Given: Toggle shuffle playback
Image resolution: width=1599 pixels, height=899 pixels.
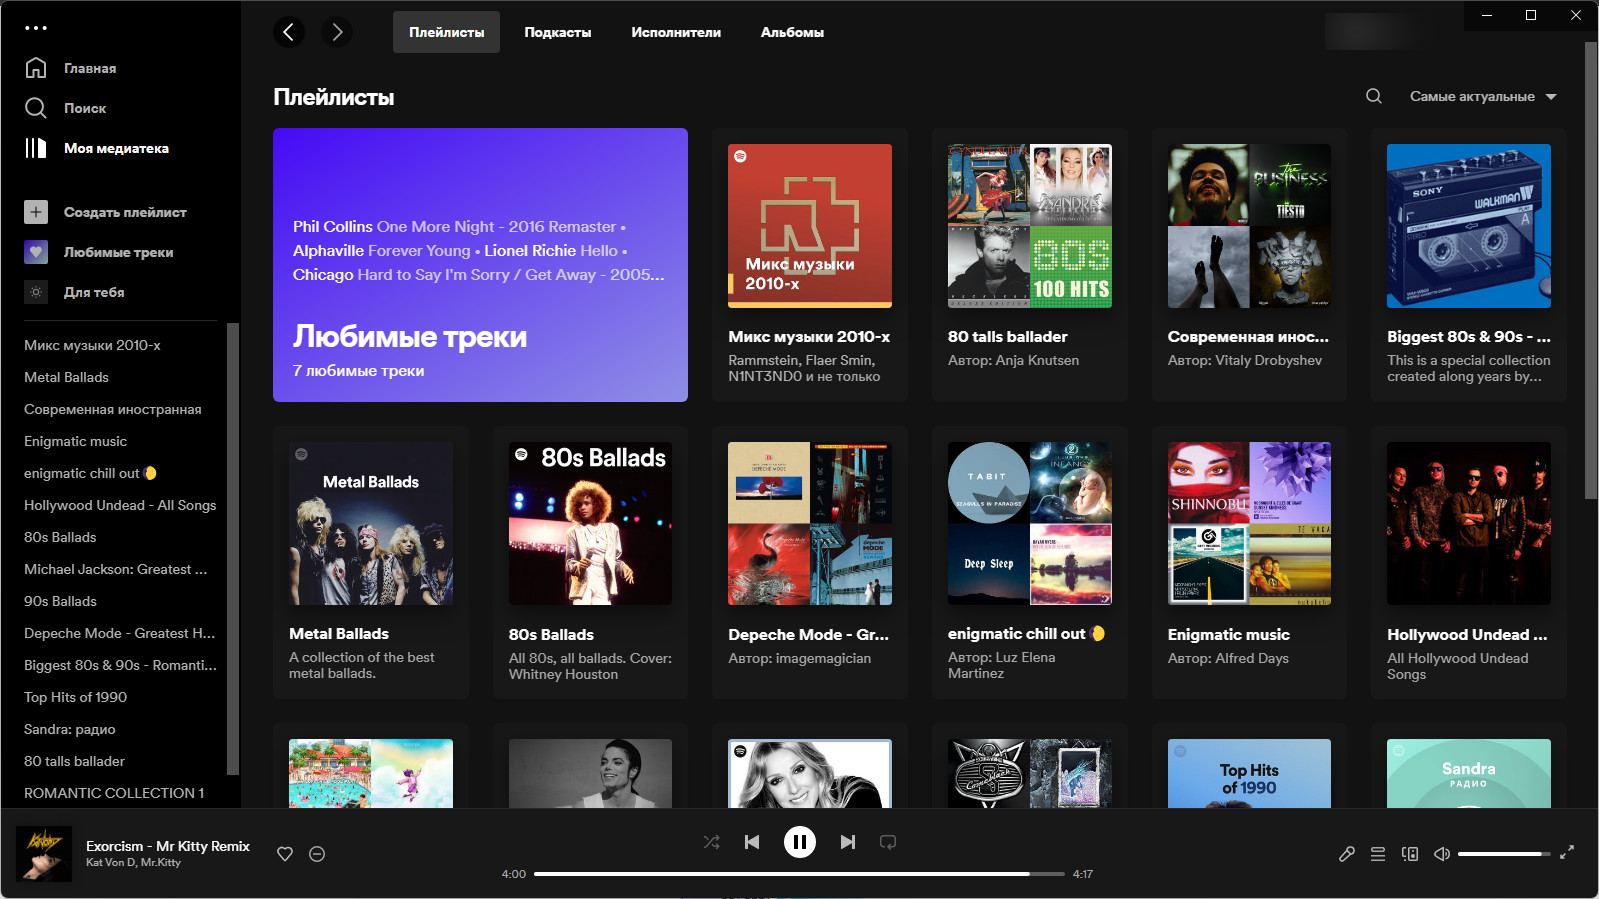Looking at the screenshot, I should pos(712,842).
